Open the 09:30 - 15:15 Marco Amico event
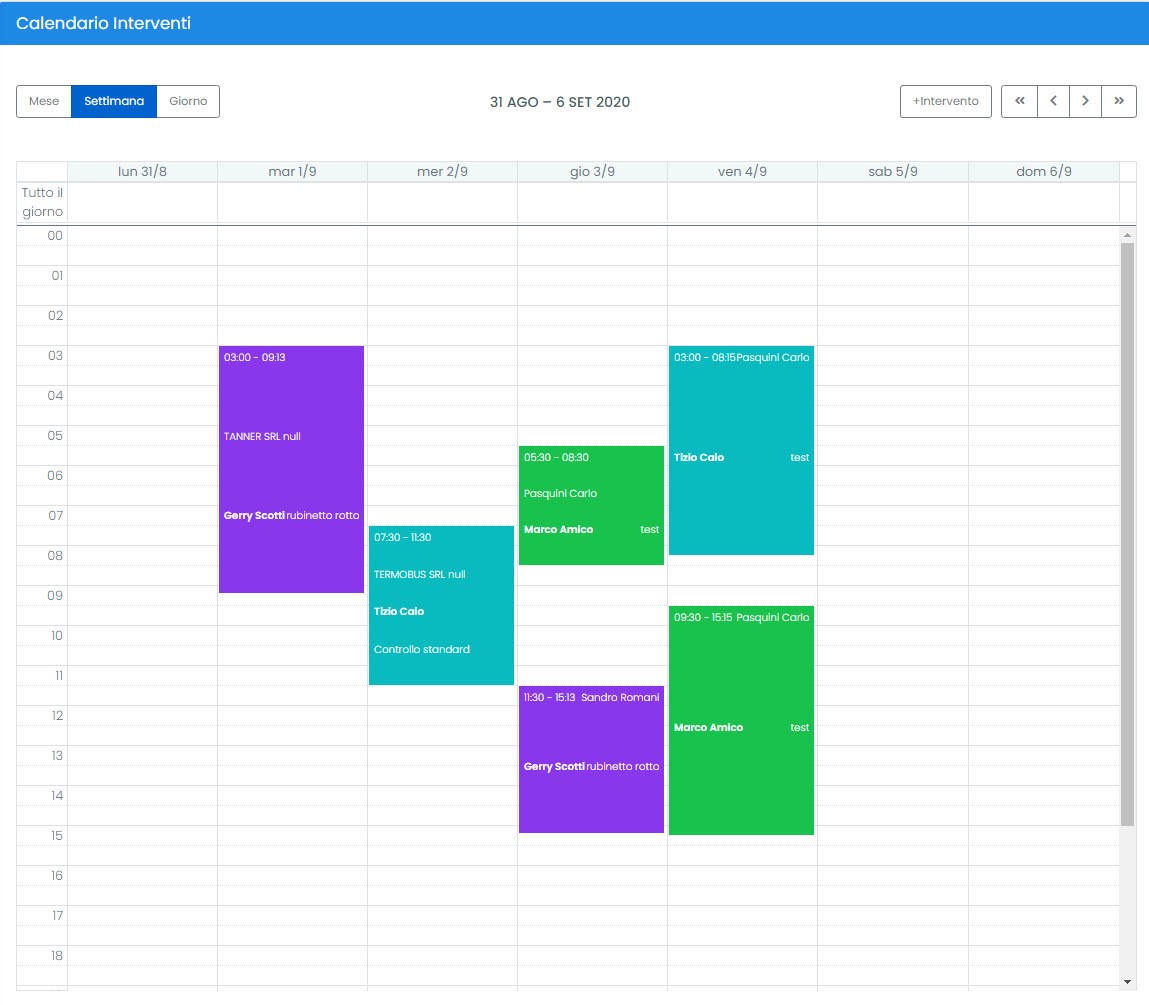The height and width of the screenshot is (1005, 1149). pos(742,721)
